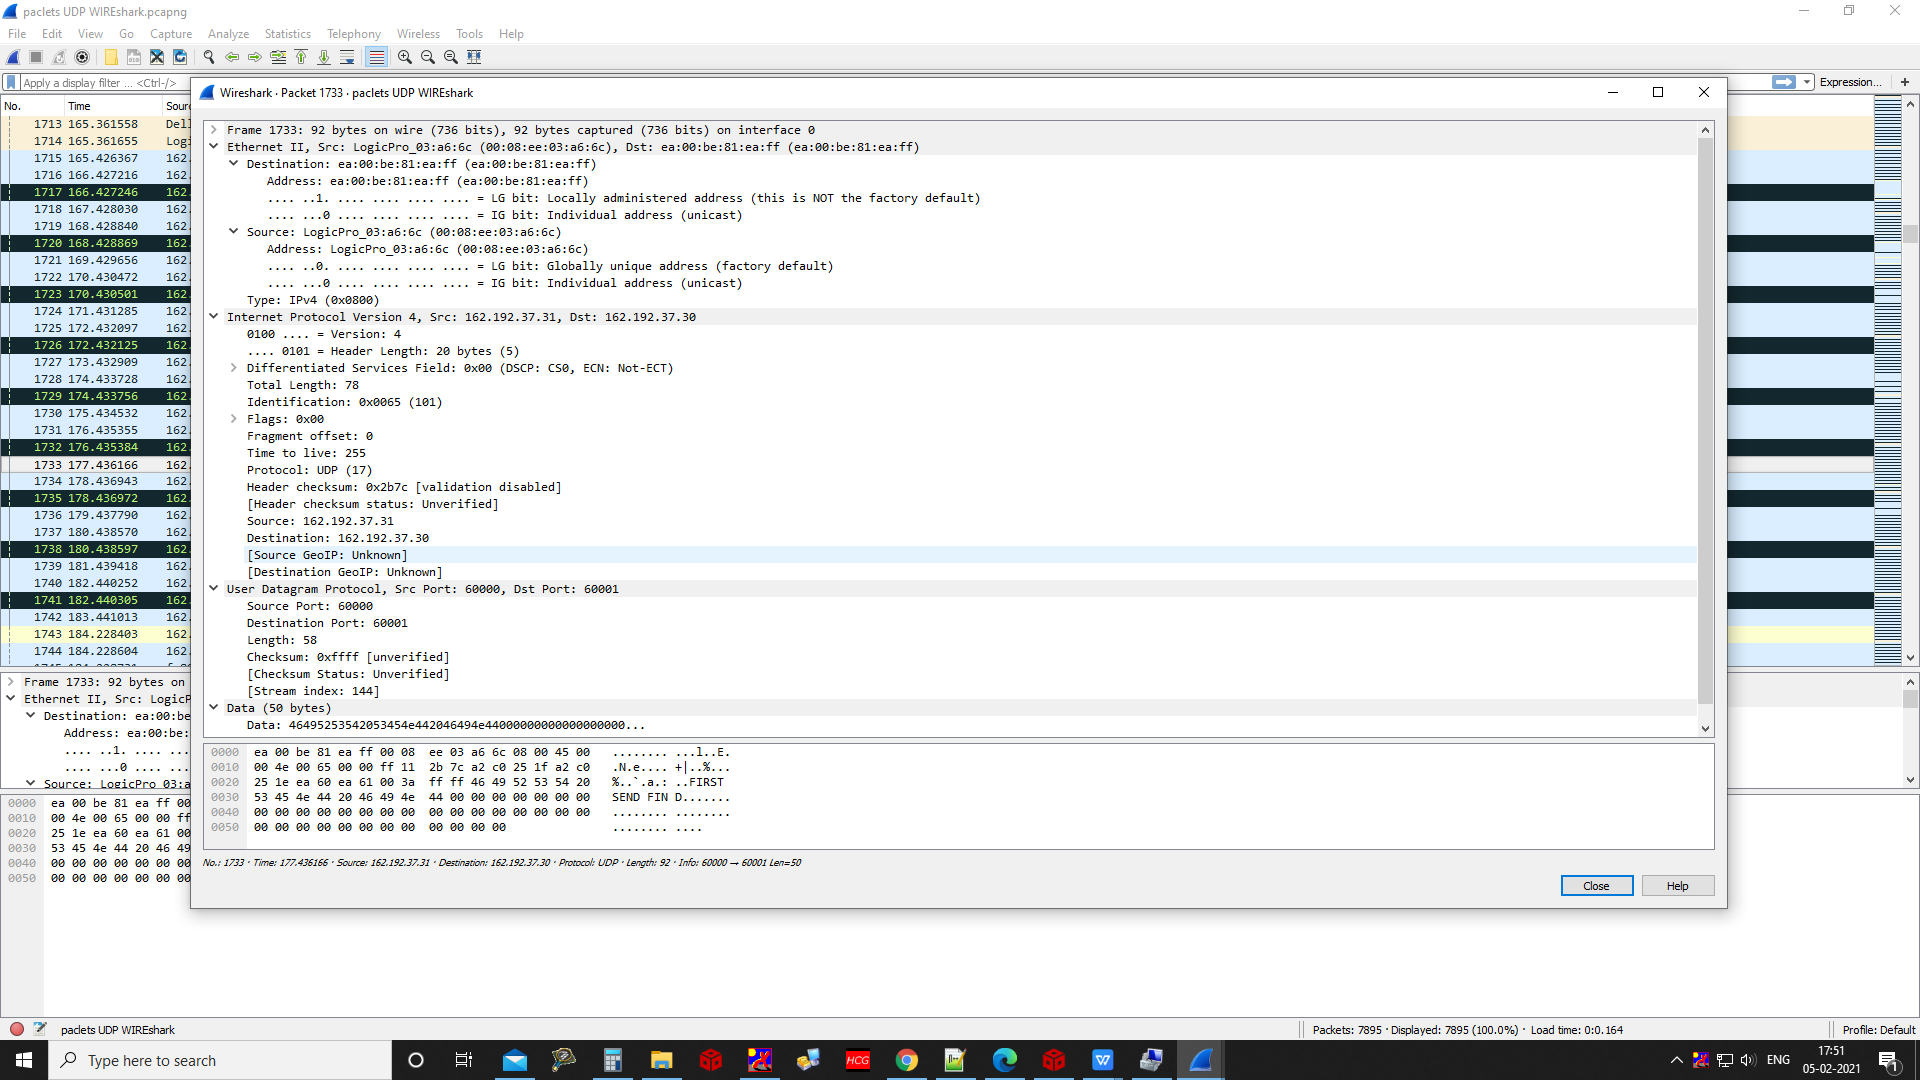Toggle colorize packet list icon

[376, 57]
